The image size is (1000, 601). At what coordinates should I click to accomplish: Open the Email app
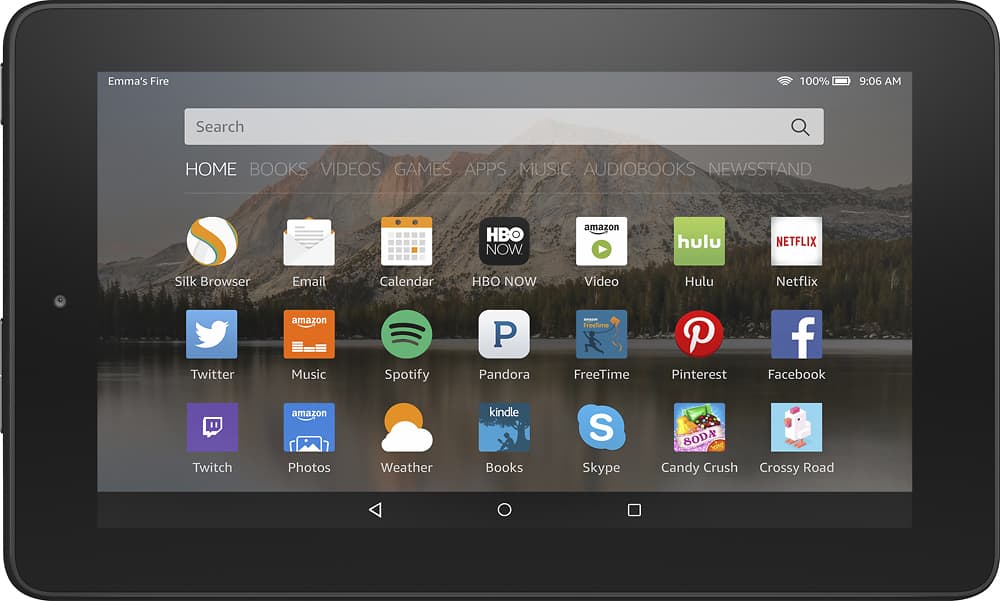[309, 241]
